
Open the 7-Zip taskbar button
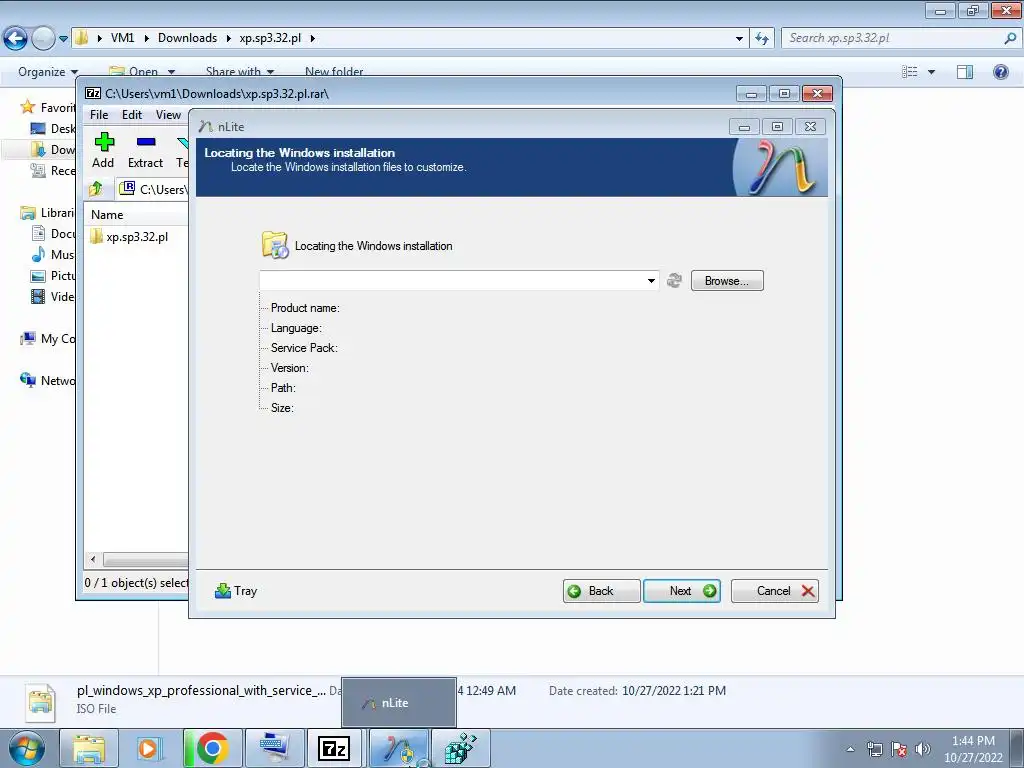click(334, 748)
